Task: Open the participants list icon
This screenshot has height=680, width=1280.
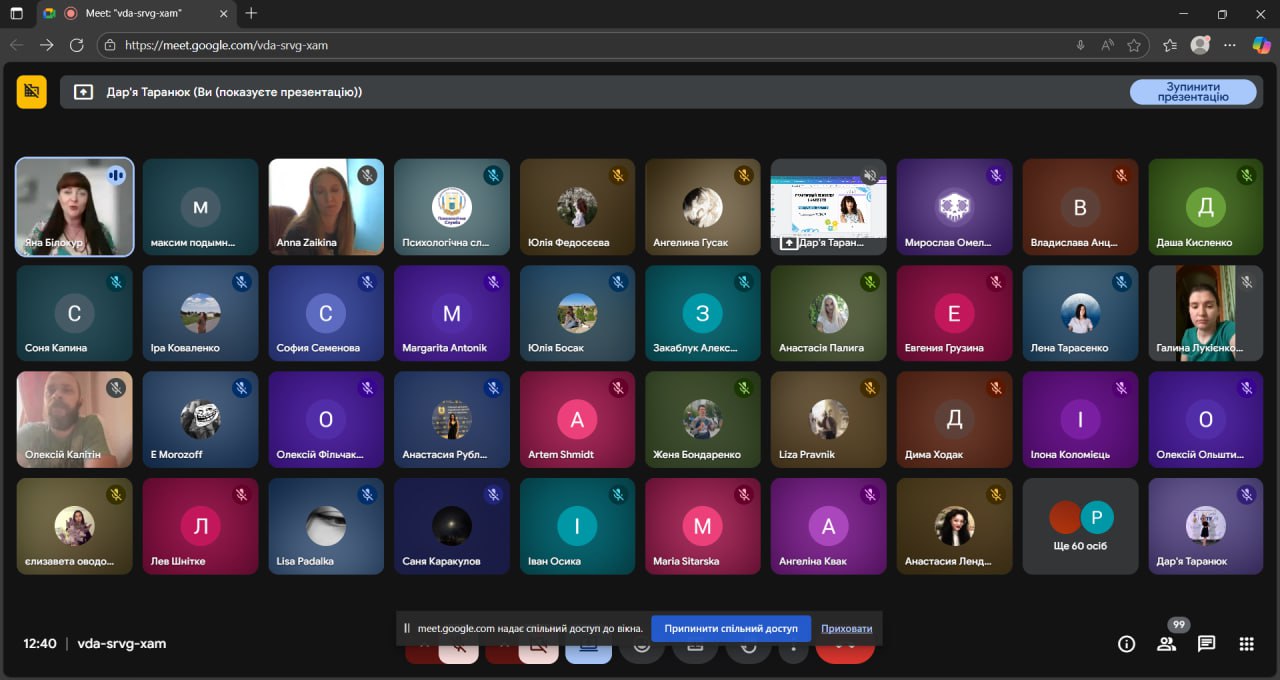Action: [1166, 644]
